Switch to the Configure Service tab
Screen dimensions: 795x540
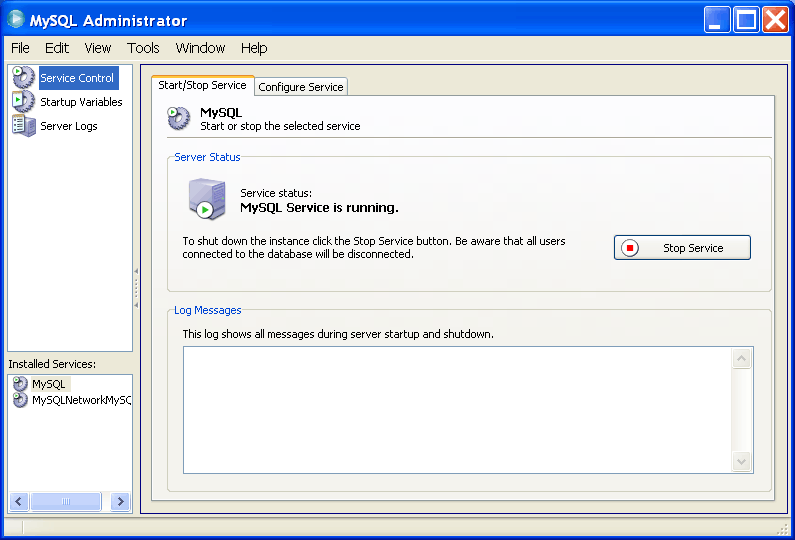pyautogui.click(x=301, y=87)
